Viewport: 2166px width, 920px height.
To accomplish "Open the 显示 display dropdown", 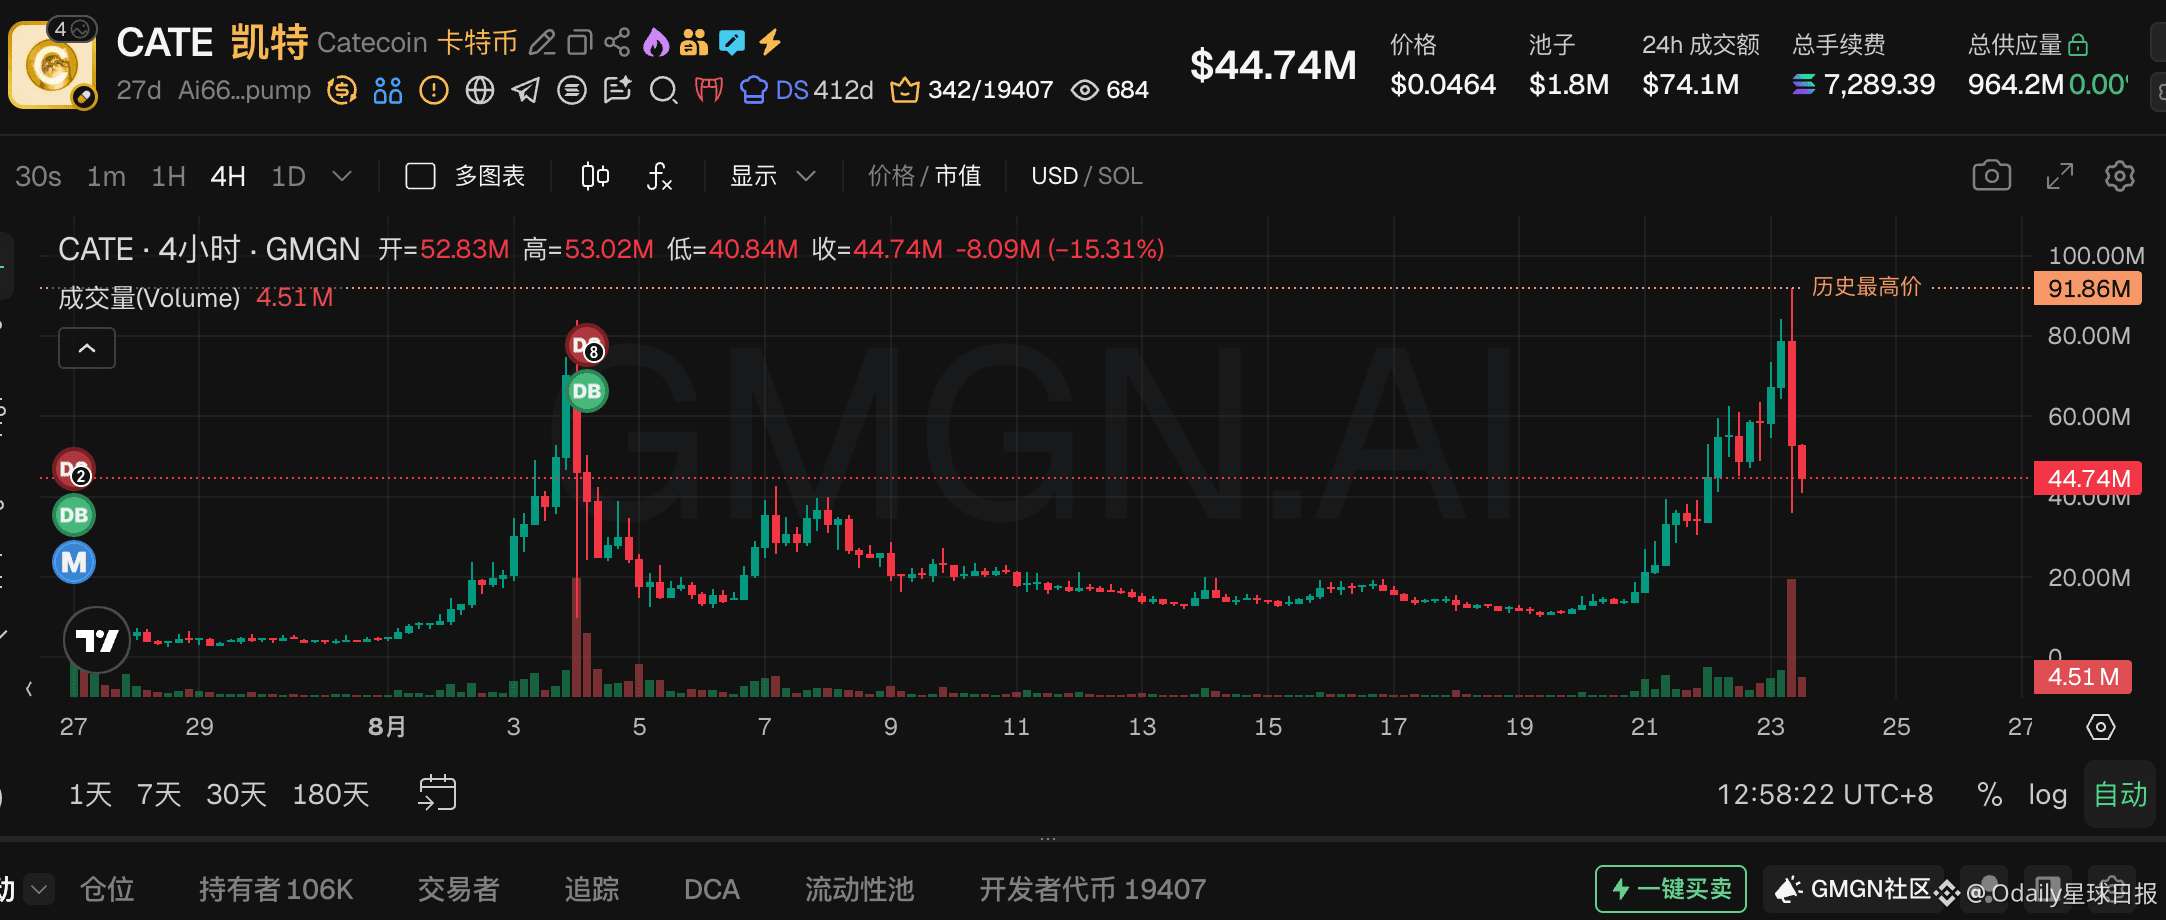I will click(772, 176).
